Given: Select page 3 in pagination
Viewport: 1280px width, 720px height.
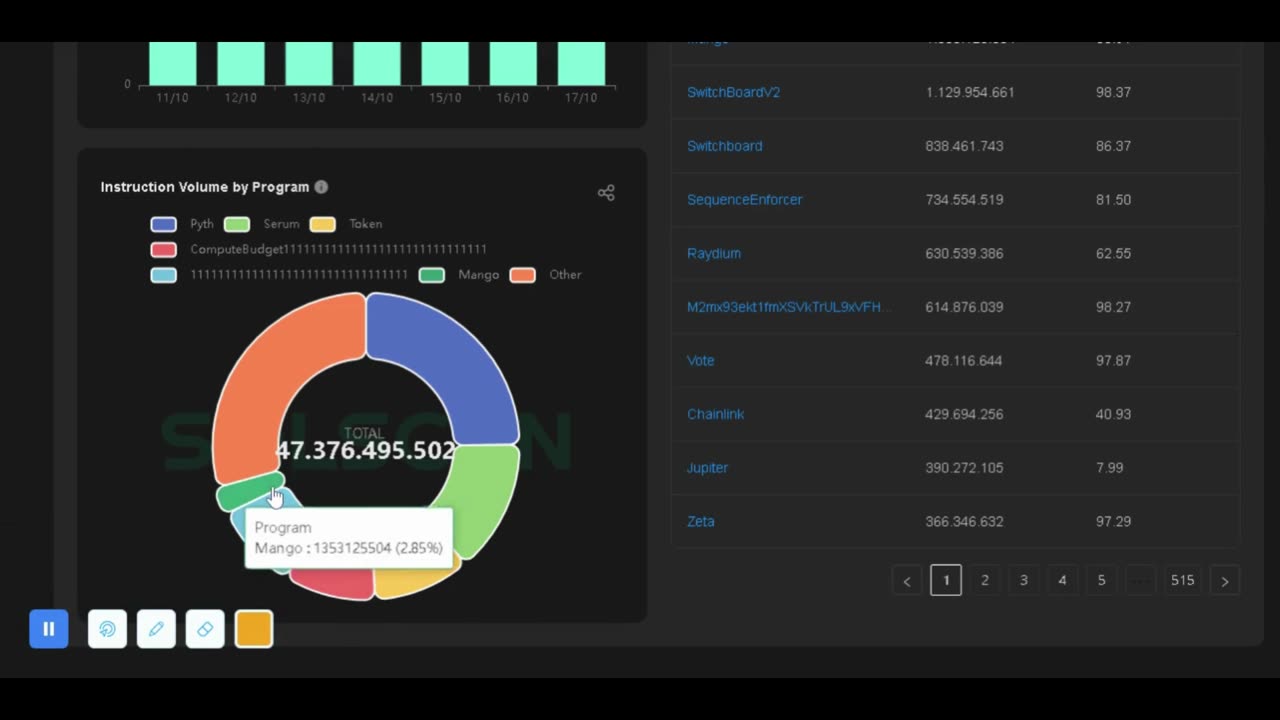Looking at the screenshot, I should [x=1024, y=580].
